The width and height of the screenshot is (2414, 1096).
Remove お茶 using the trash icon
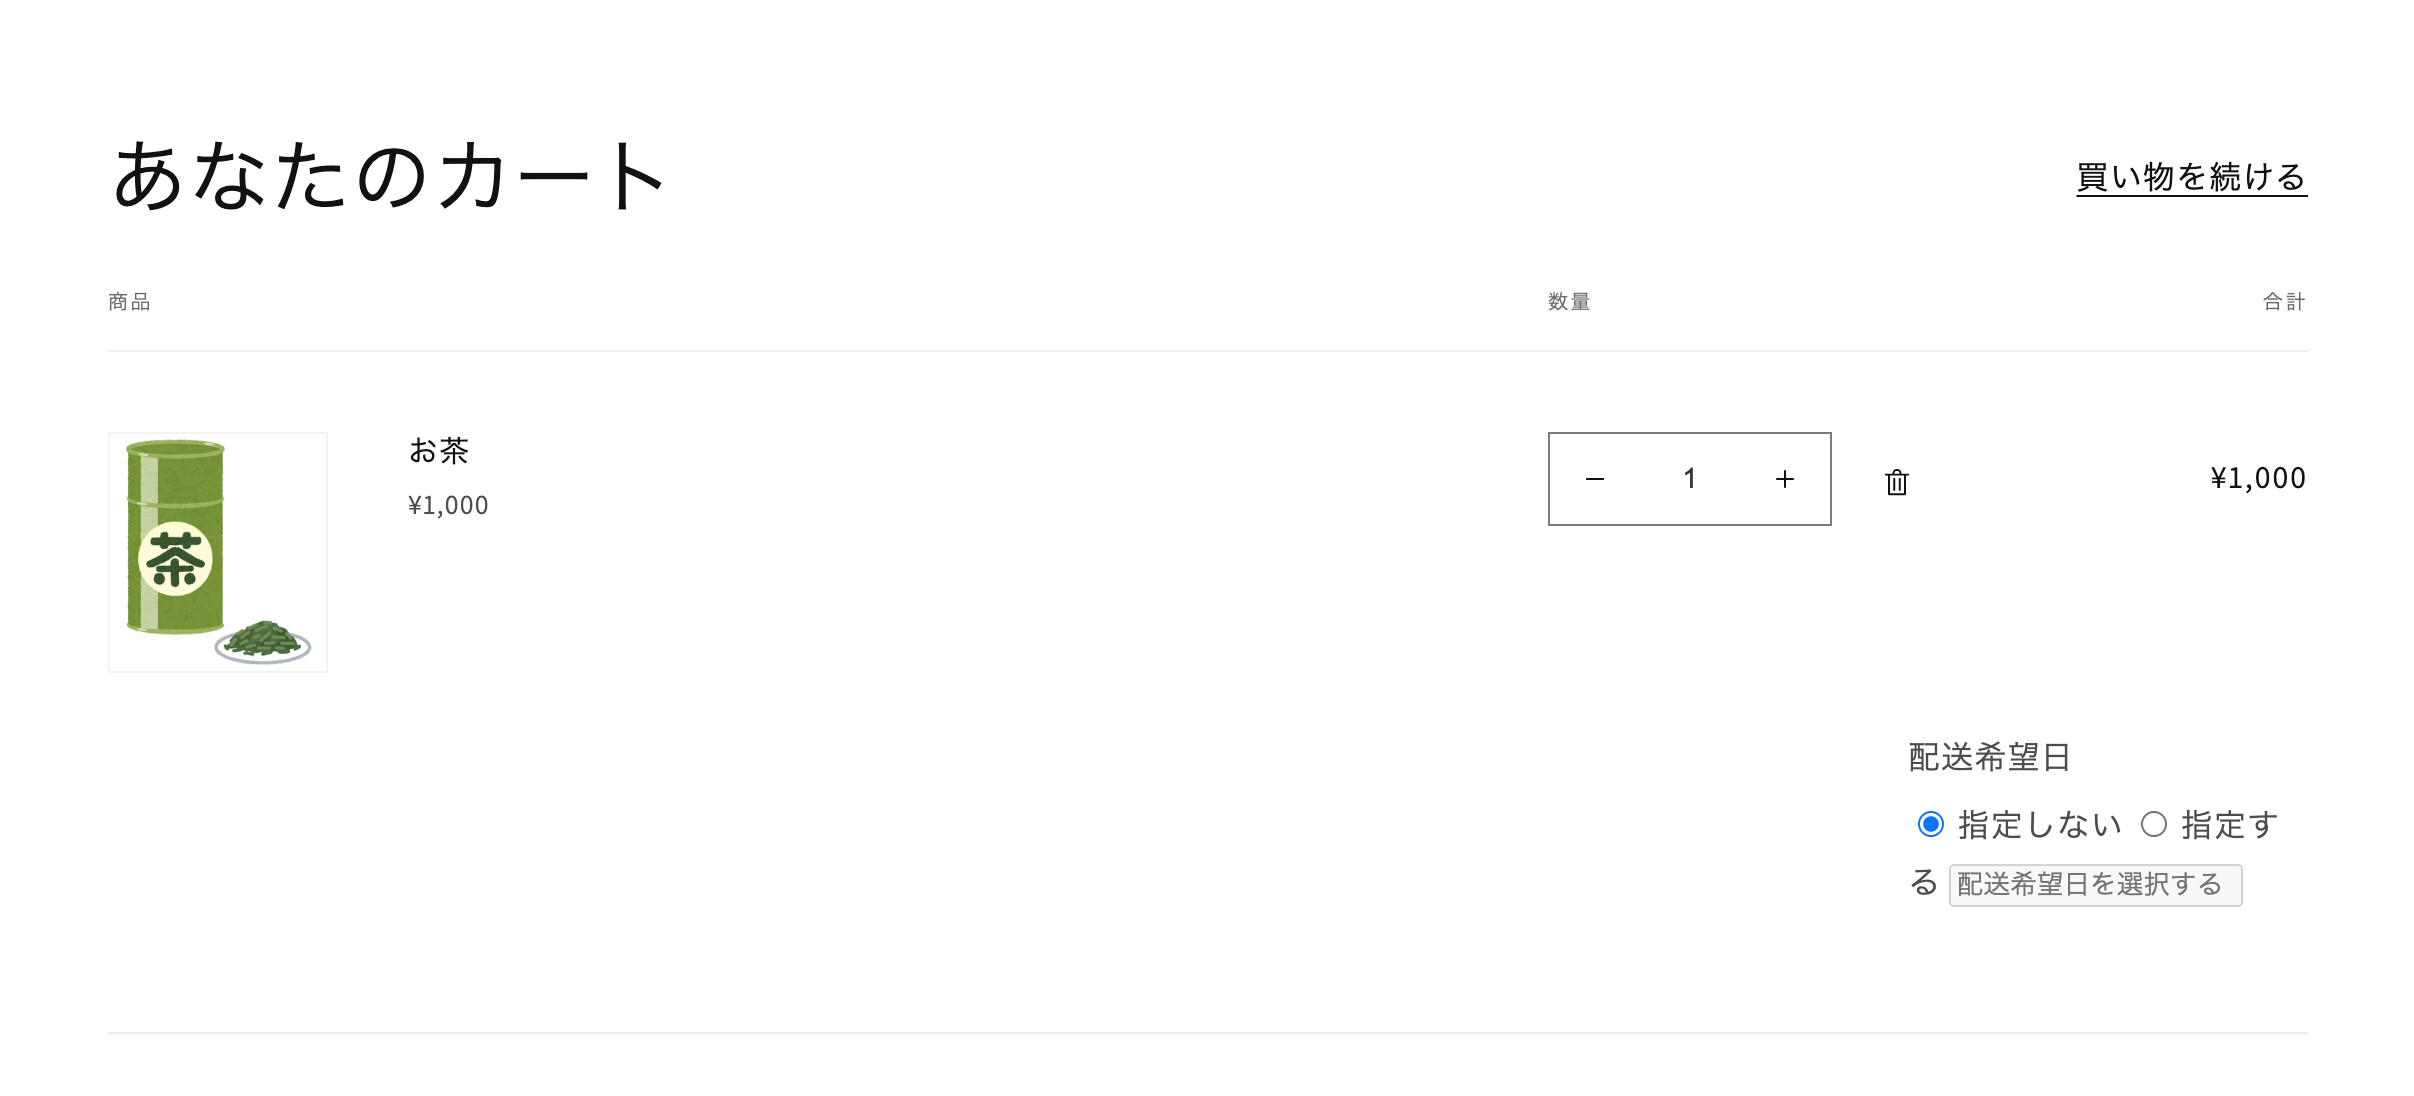click(1897, 483)
